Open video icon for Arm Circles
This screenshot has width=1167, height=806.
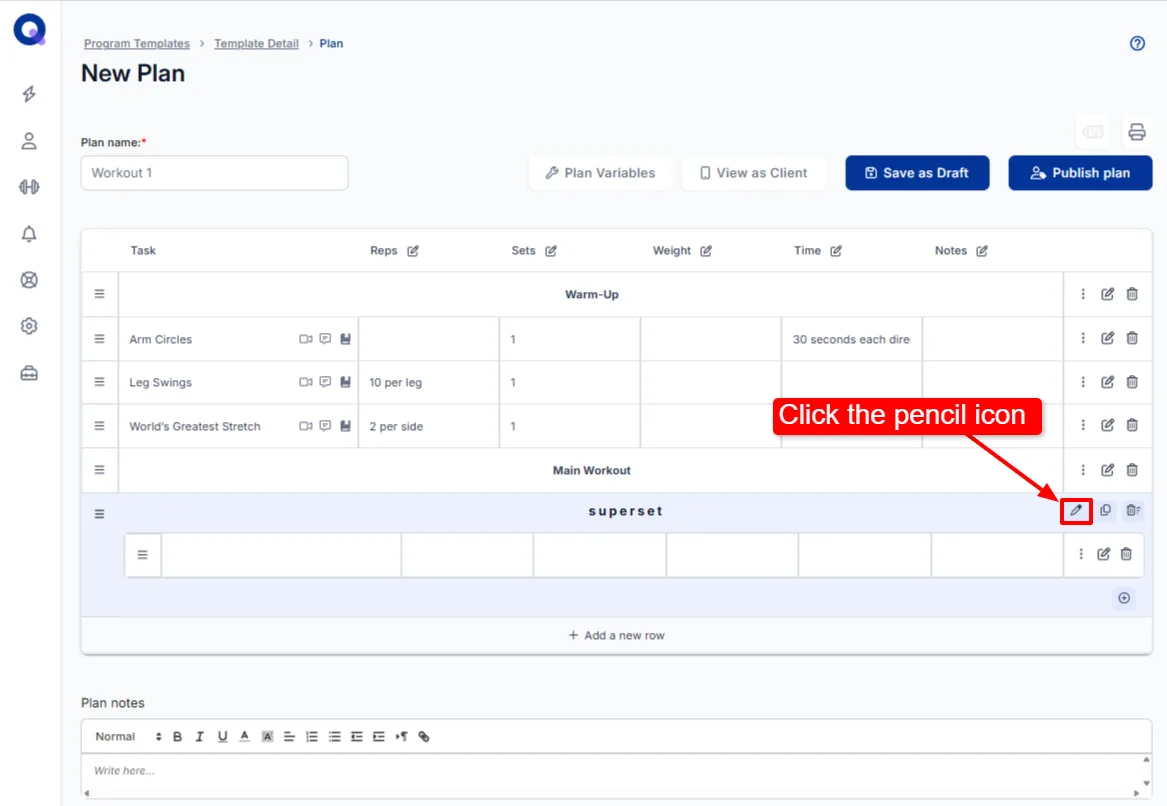pyautogui.click(x=306, y=339)
